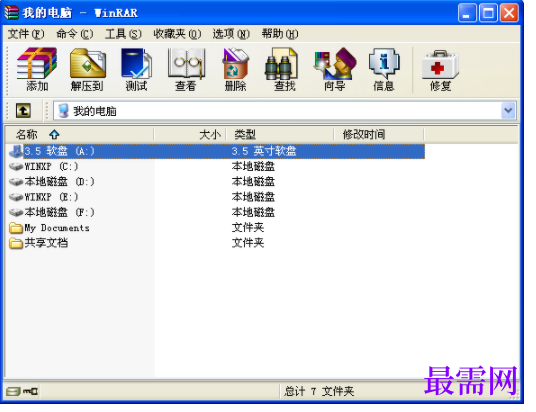This screenshot has width=536, height=412.
Task: Click the WinRAR books icon in title bar
Action: point(11,13)
